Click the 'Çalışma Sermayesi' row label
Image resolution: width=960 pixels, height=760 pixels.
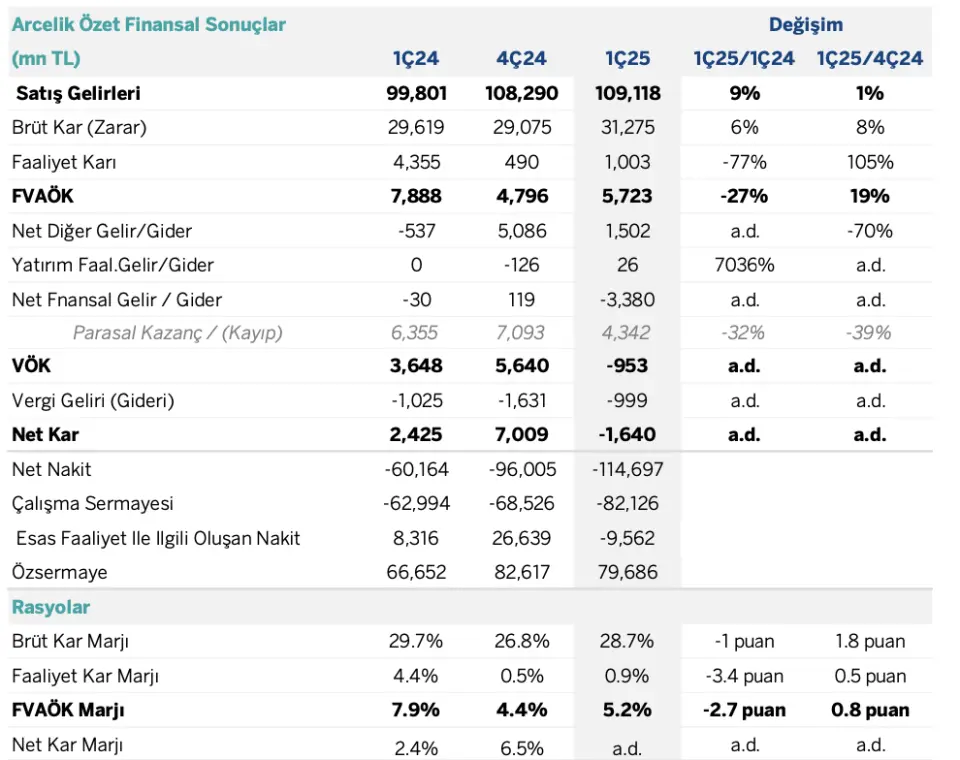[92, 503]
